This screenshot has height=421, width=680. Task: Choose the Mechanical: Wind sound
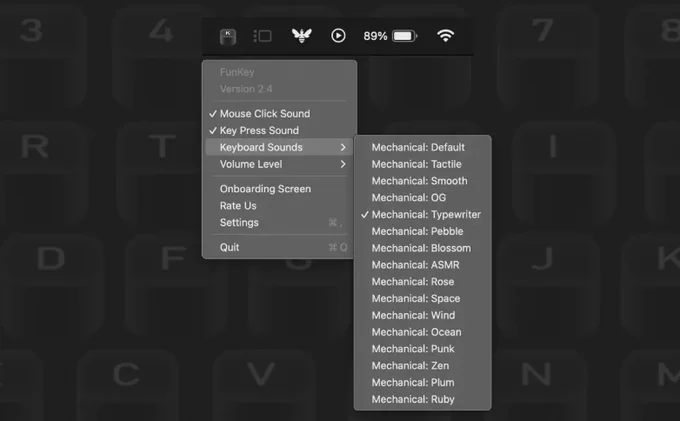point(422,315)
